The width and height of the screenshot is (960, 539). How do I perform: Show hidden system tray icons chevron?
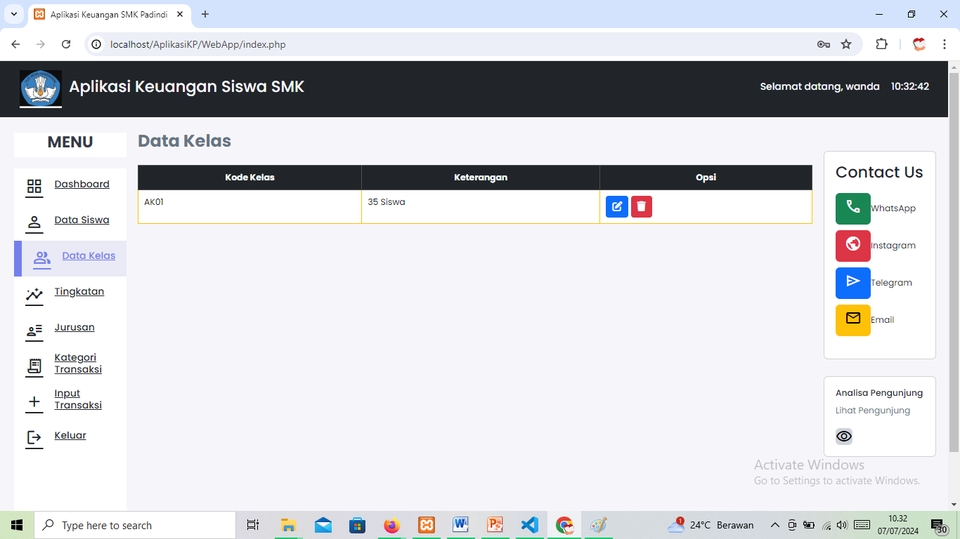click(x=774, y=525)
